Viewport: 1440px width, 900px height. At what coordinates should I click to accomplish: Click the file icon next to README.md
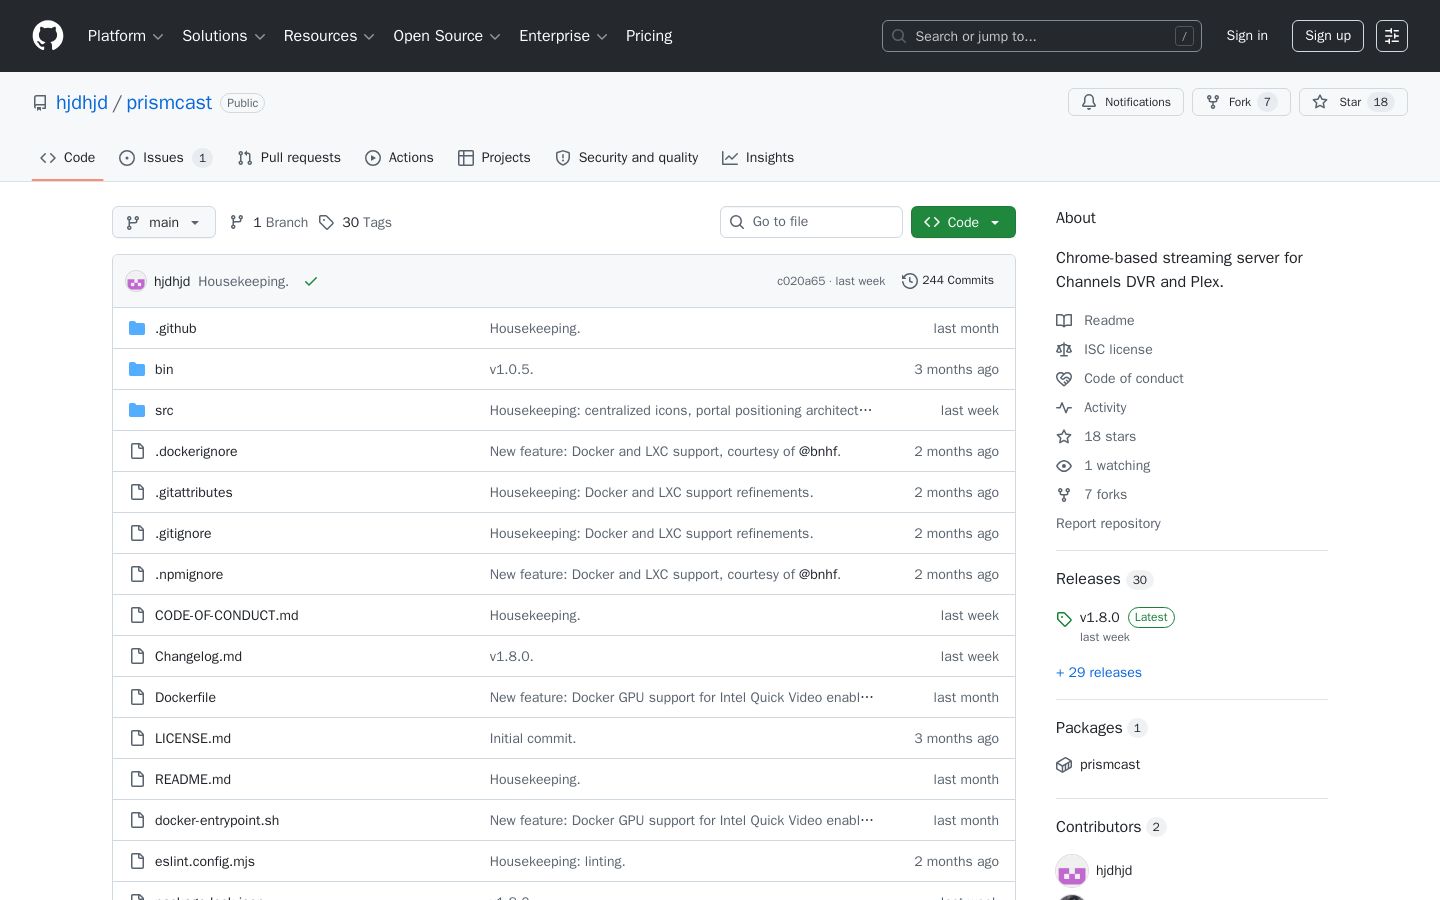click(x=137, y=779)
